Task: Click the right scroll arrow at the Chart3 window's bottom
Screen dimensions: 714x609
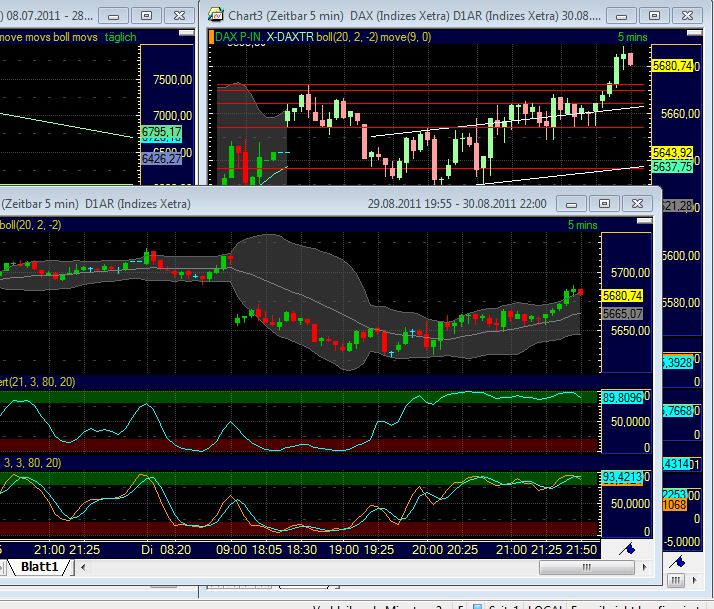Action: pos(694,580)
